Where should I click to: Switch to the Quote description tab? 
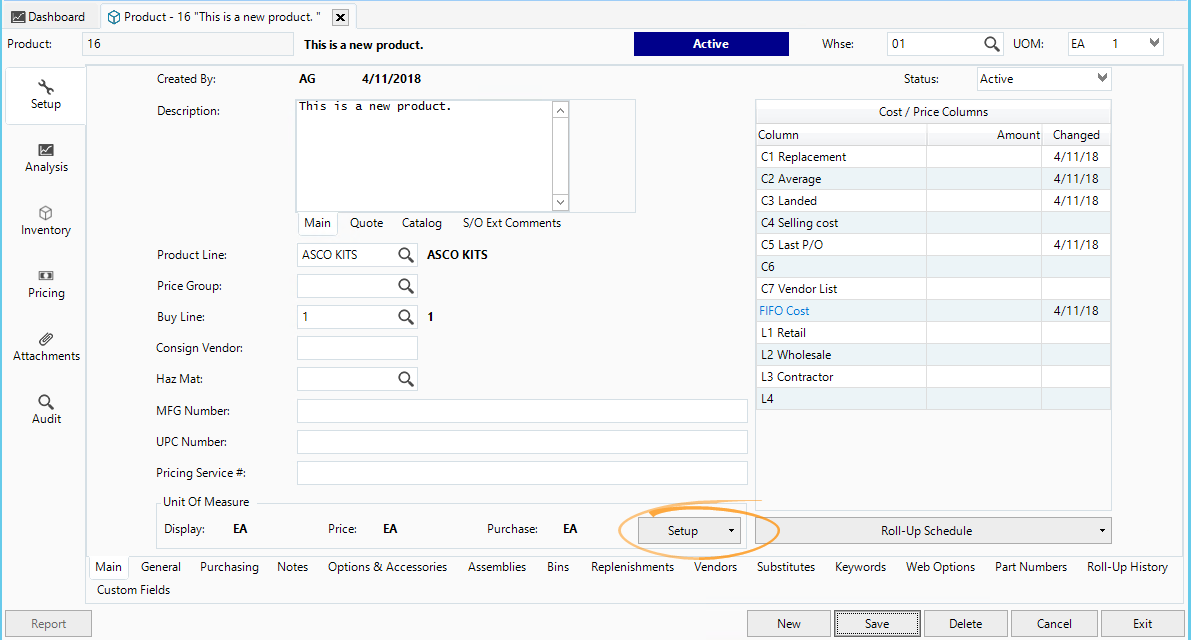(366, 222)
